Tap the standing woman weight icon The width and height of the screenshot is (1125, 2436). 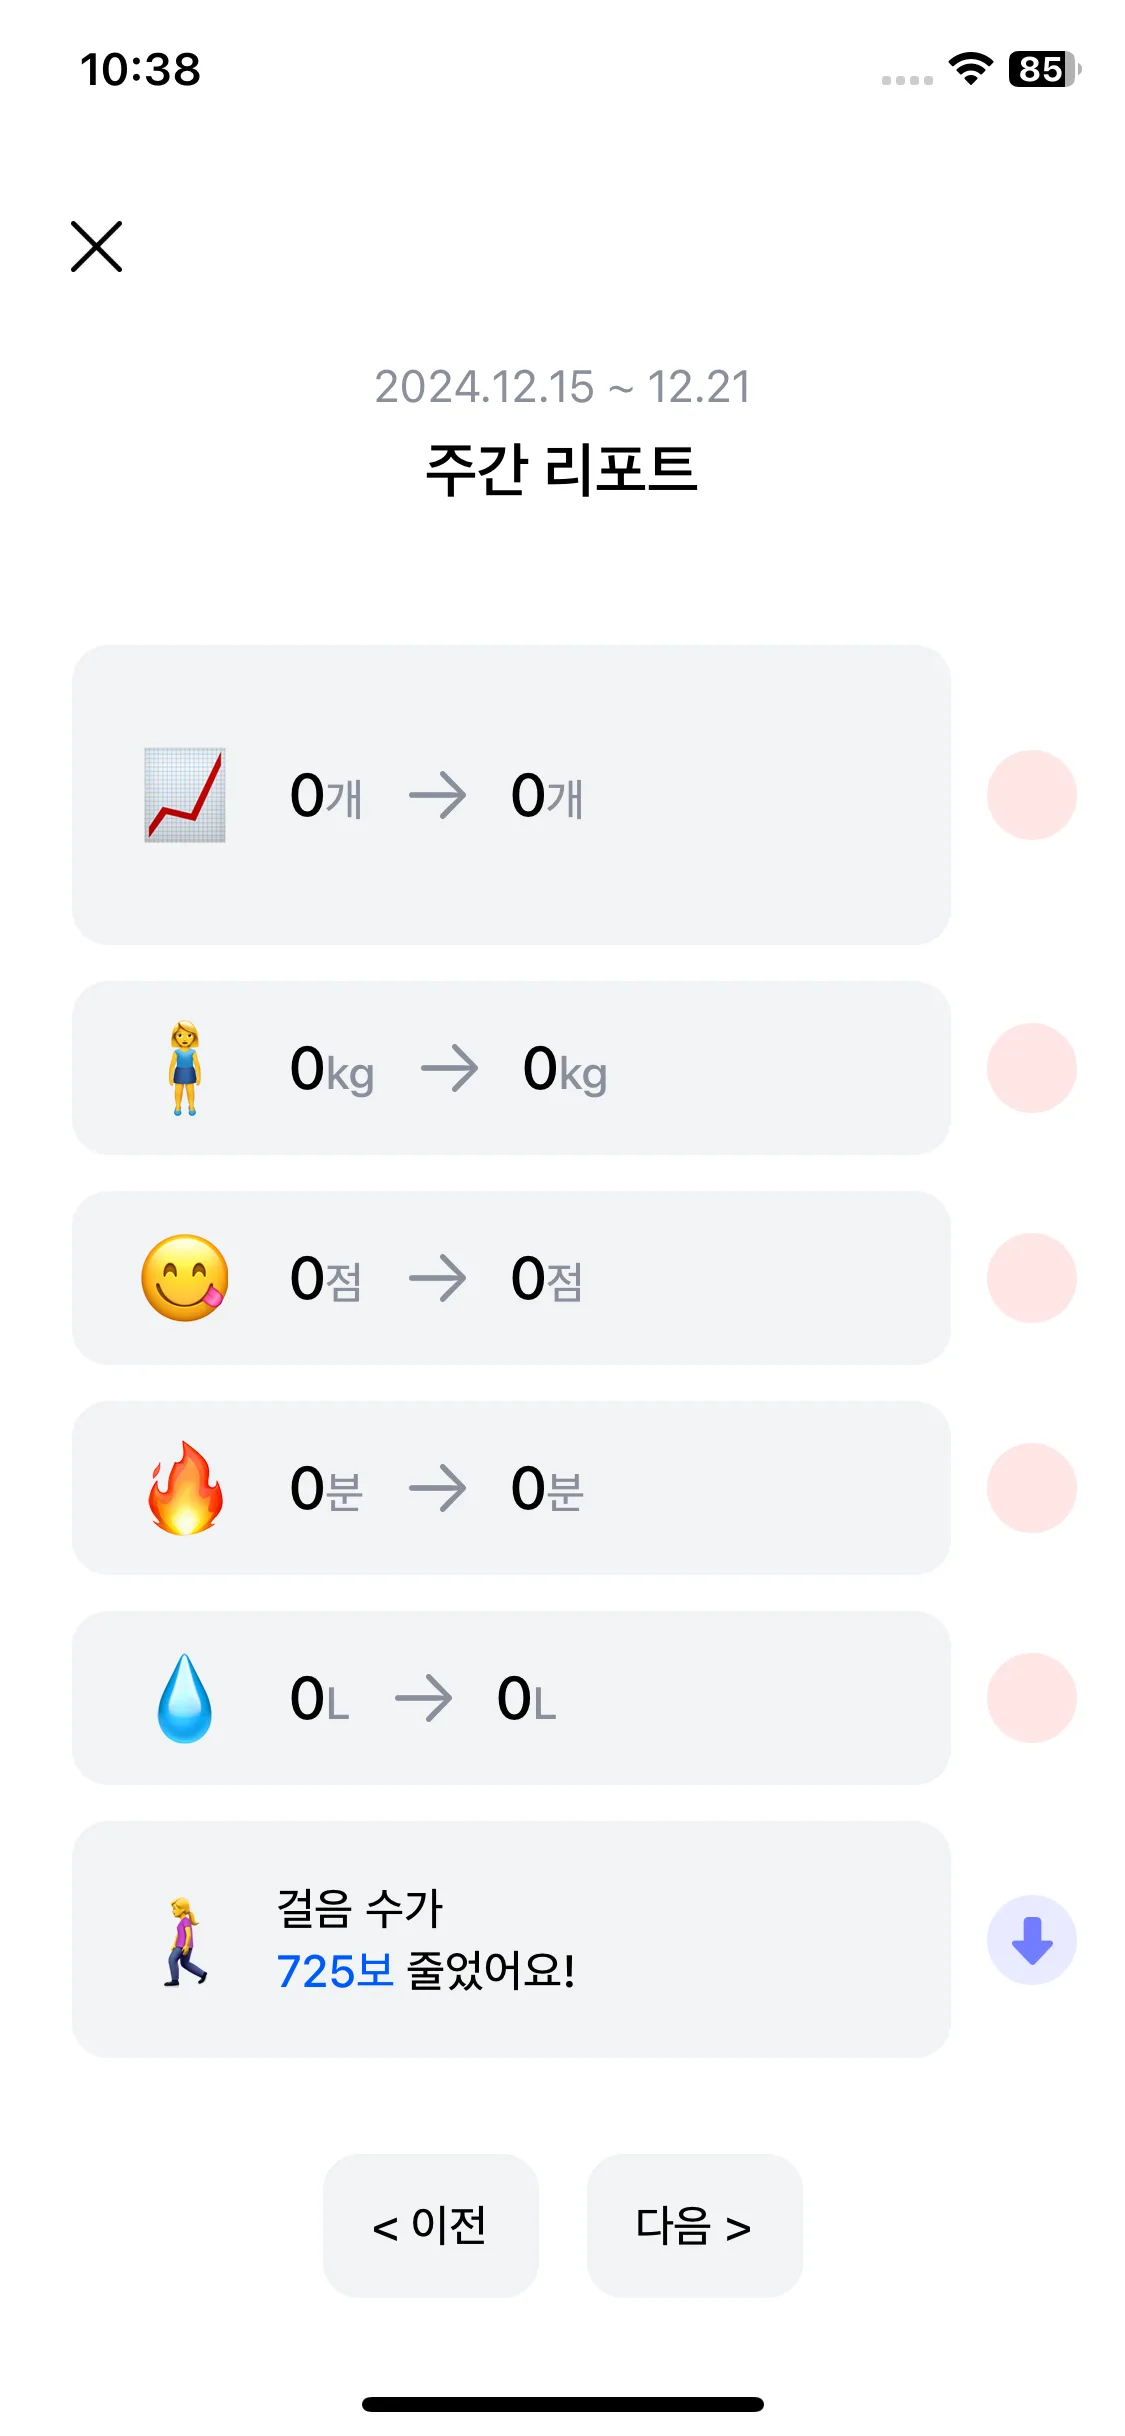click(185, 1068)
